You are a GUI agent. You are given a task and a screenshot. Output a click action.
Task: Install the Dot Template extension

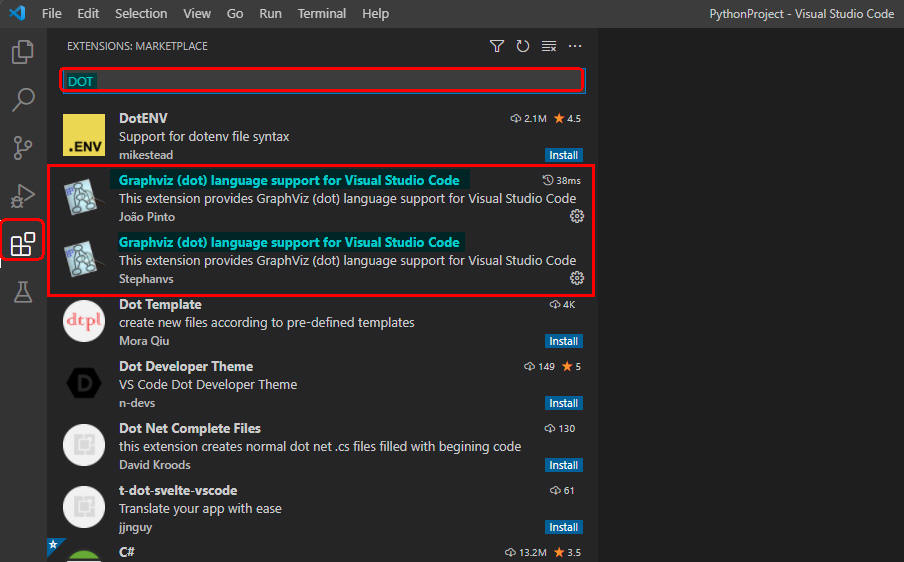click(x=563, y=341)
